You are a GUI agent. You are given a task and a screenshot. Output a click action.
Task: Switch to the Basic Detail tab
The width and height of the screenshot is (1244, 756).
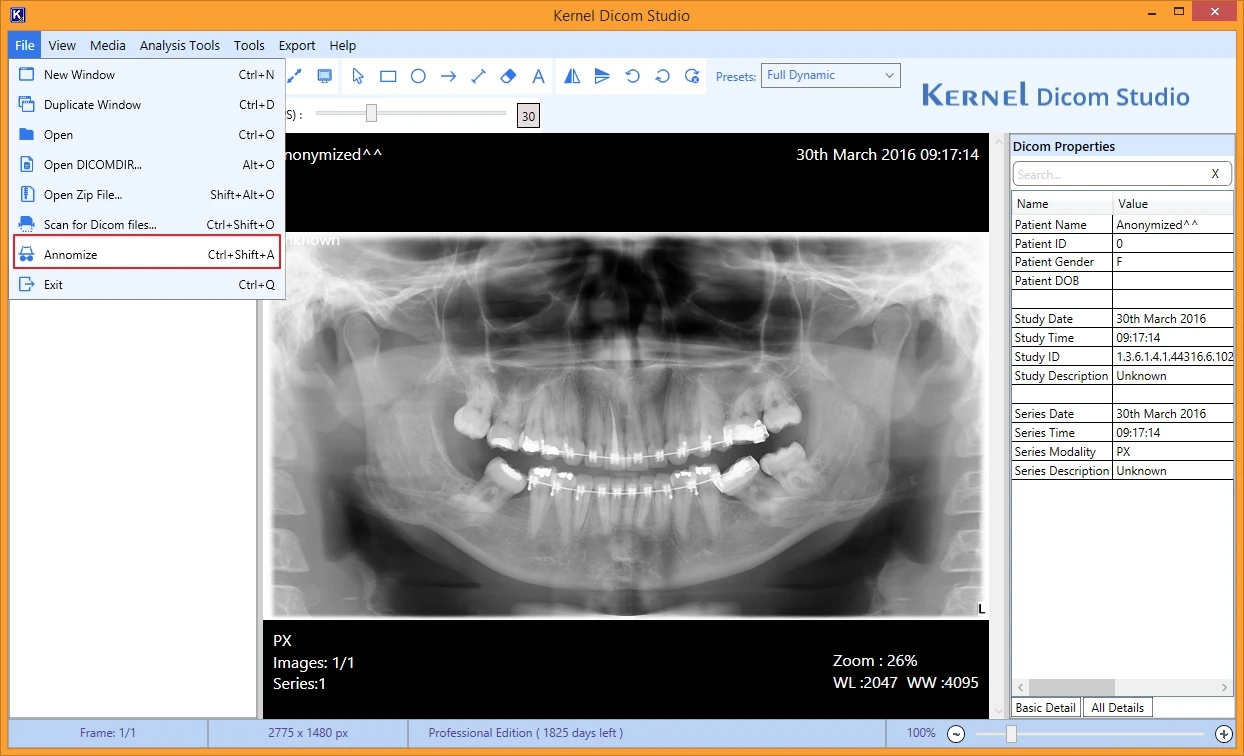[x=1046, y=708]
